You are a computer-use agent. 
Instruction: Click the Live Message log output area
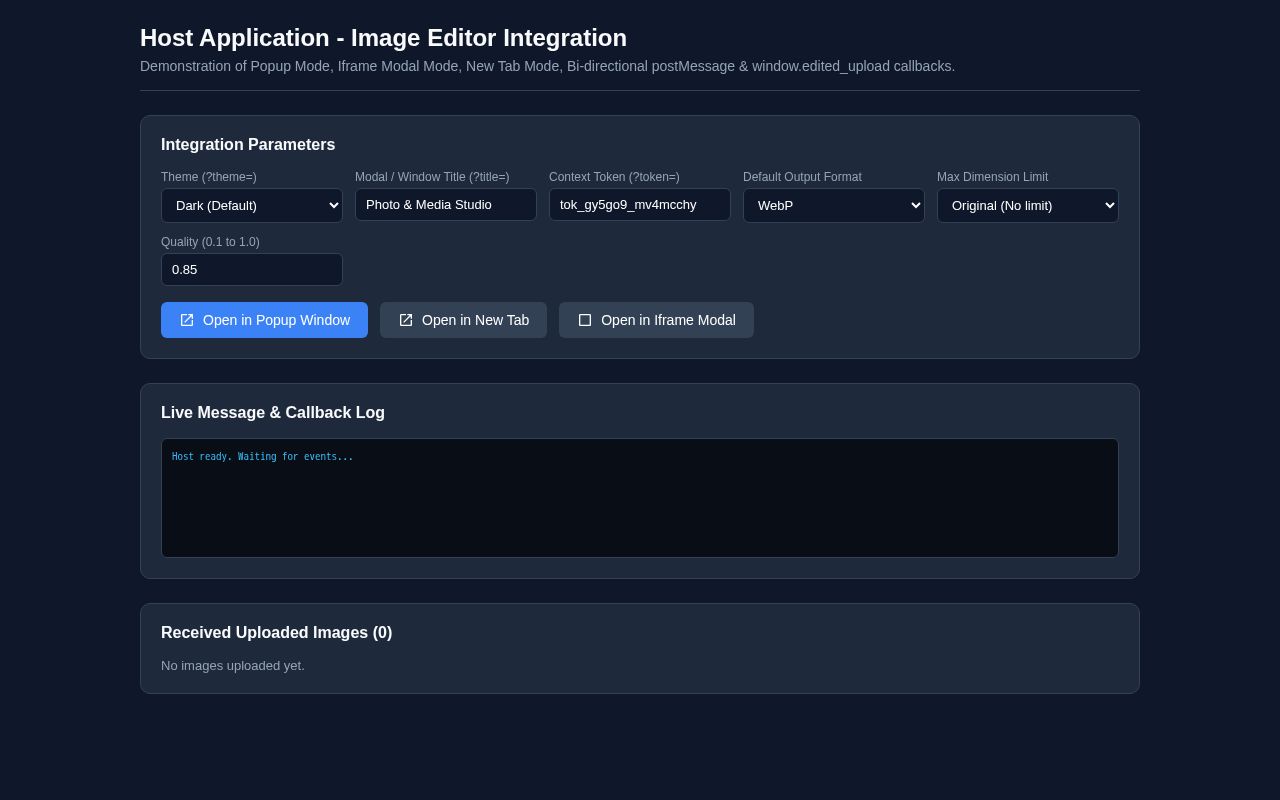coord(640,498)
